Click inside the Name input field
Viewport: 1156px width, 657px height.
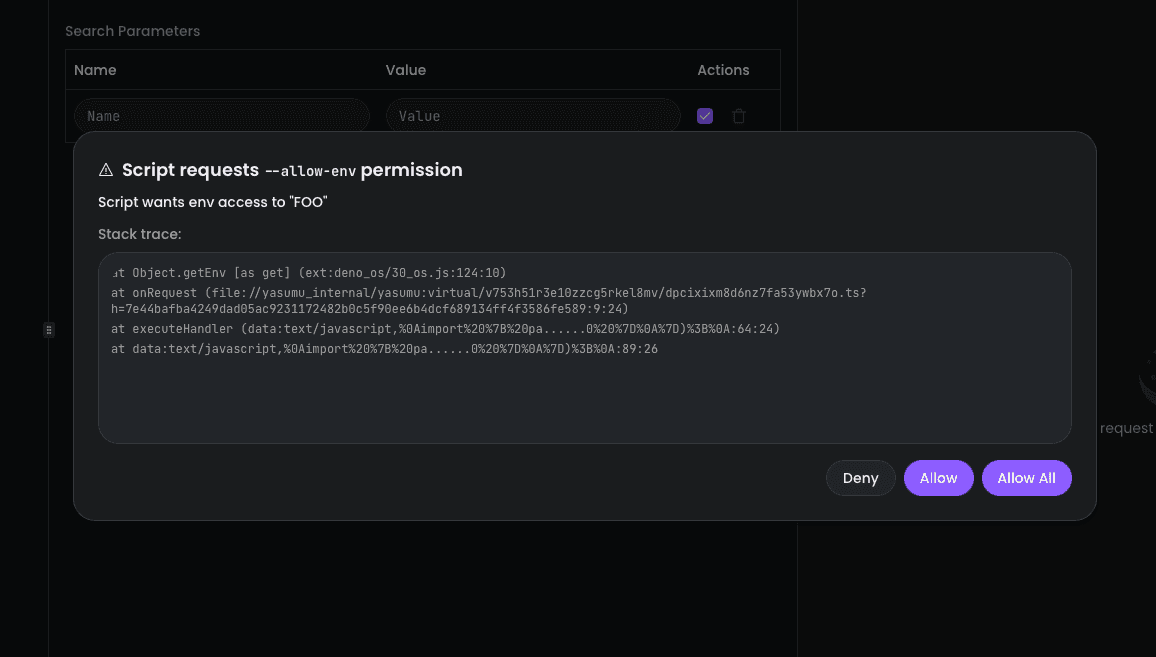coord(220,116)
